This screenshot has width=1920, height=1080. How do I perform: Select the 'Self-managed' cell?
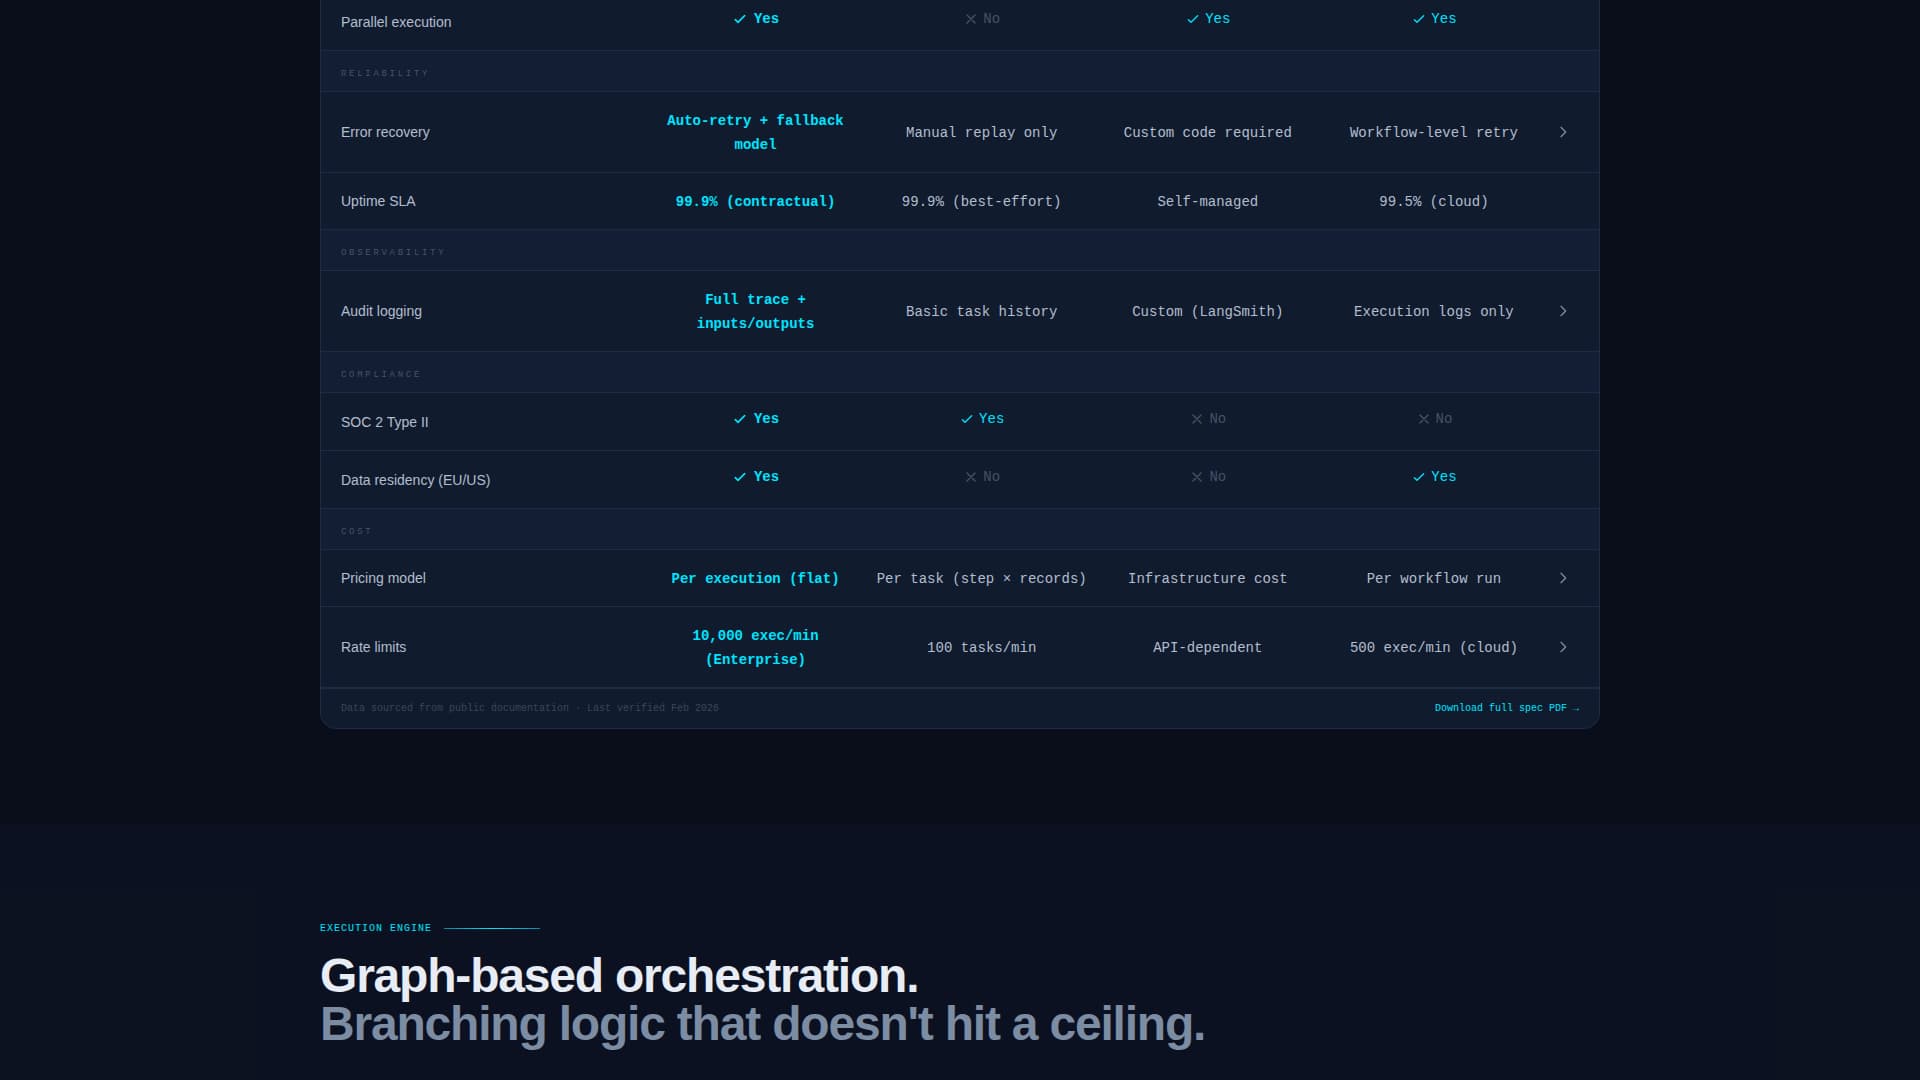point(1207,201)
